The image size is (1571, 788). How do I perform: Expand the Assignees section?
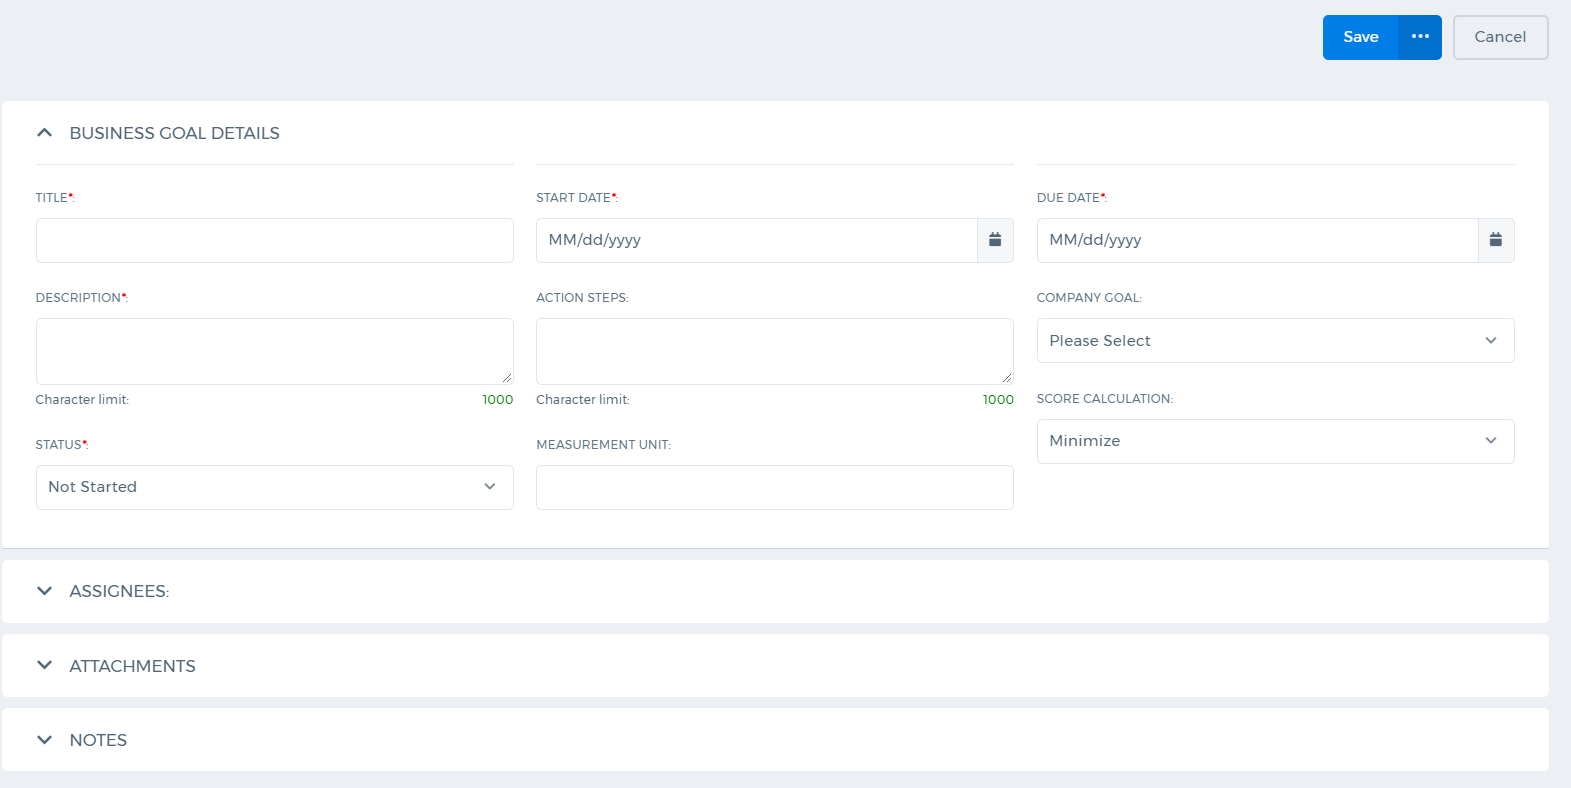[44, 591]
